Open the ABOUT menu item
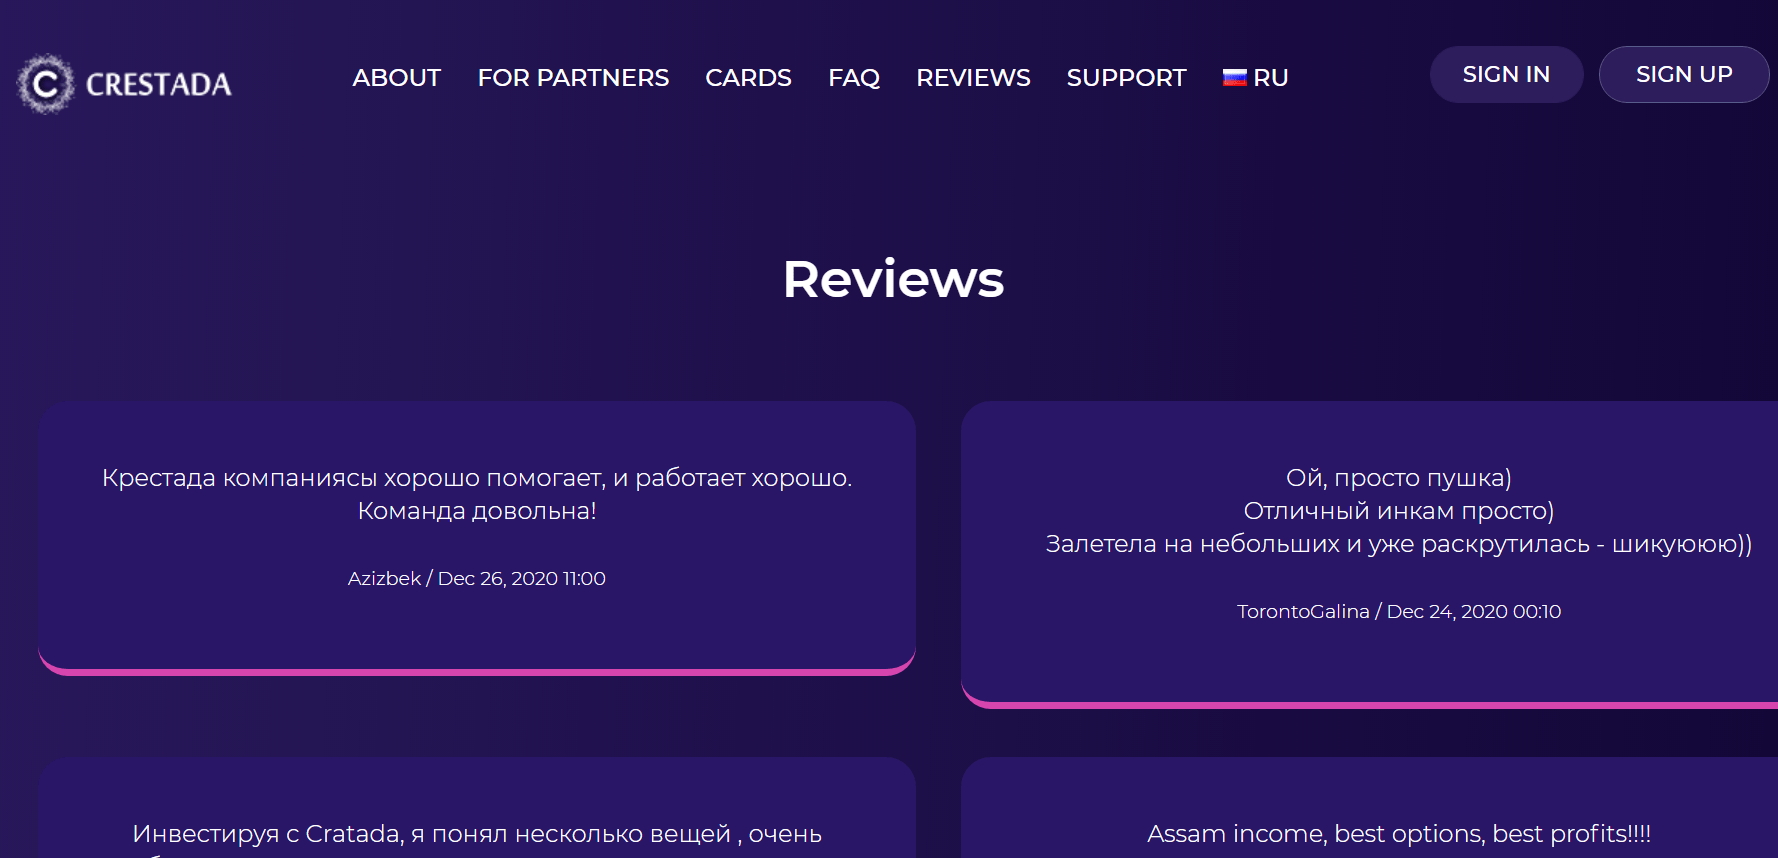Screen dimensions: 1778x858 396,78
